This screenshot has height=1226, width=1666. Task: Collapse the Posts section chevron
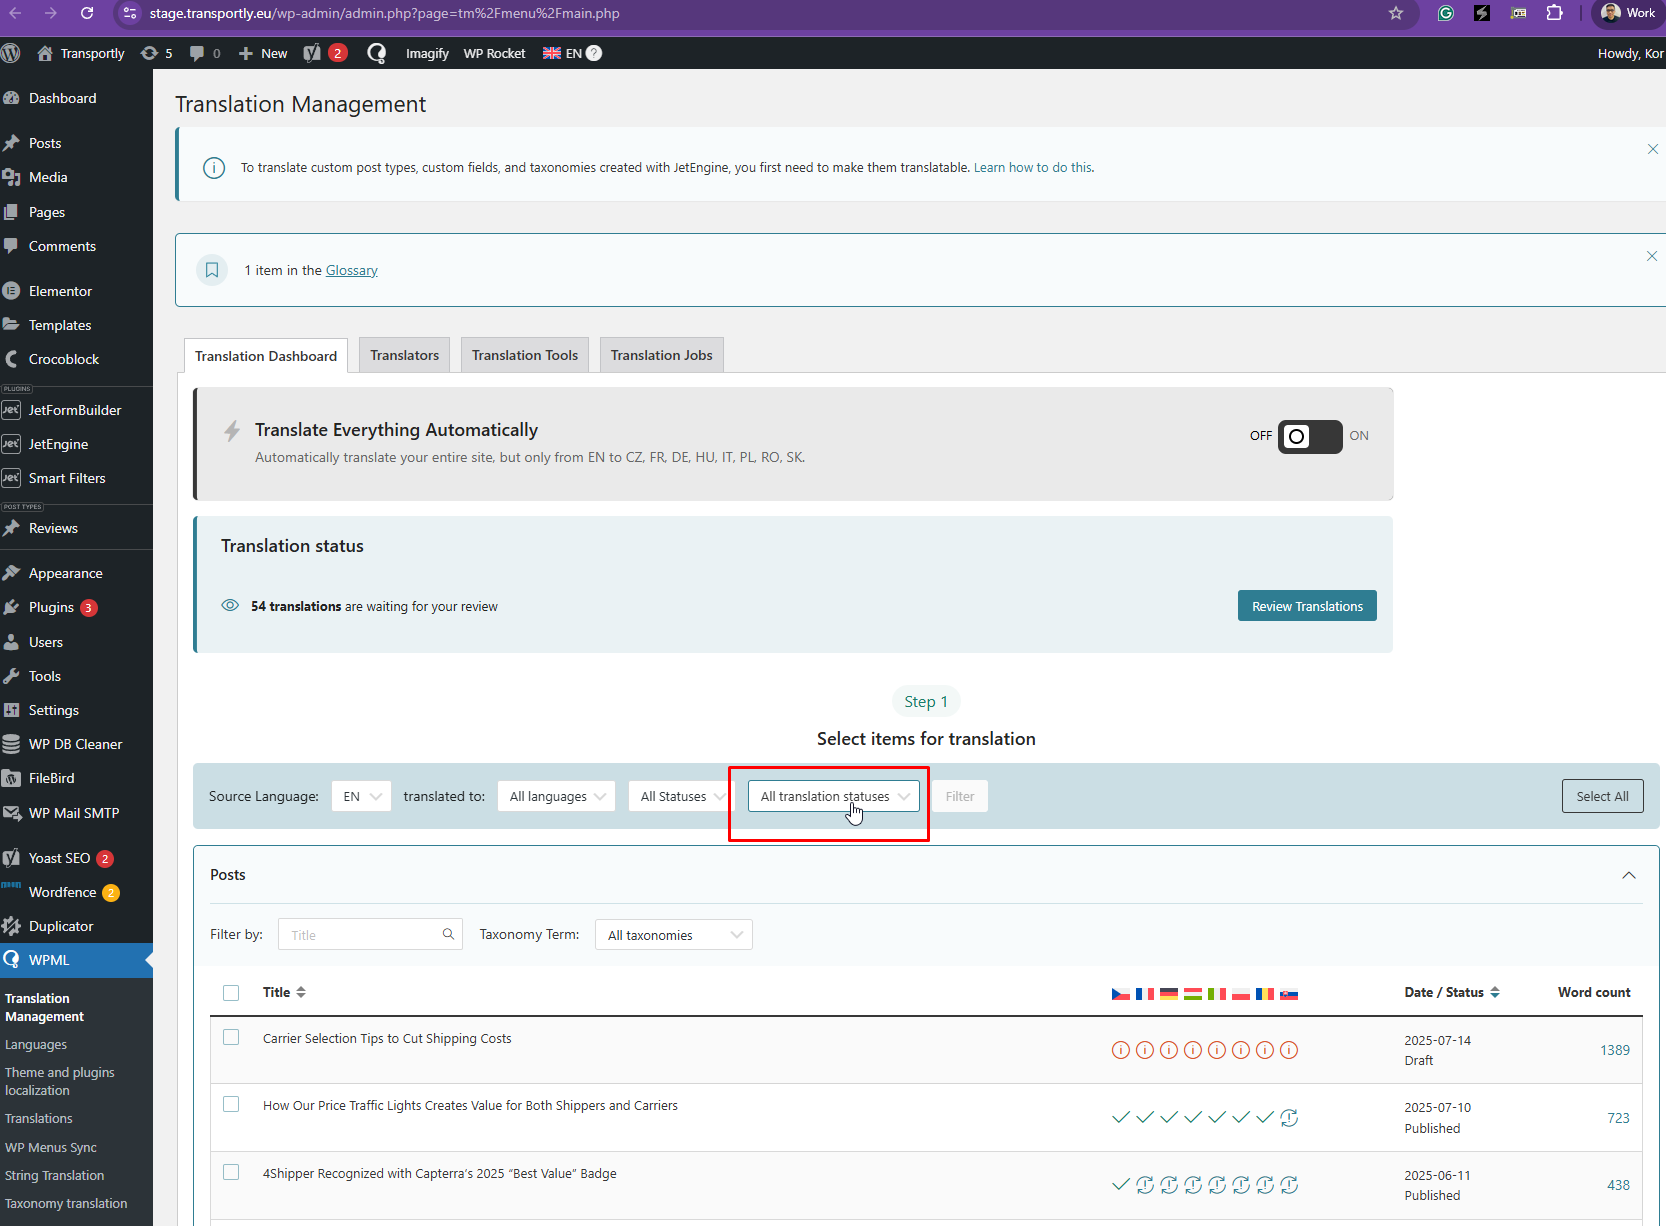(x=1628, y=875)
